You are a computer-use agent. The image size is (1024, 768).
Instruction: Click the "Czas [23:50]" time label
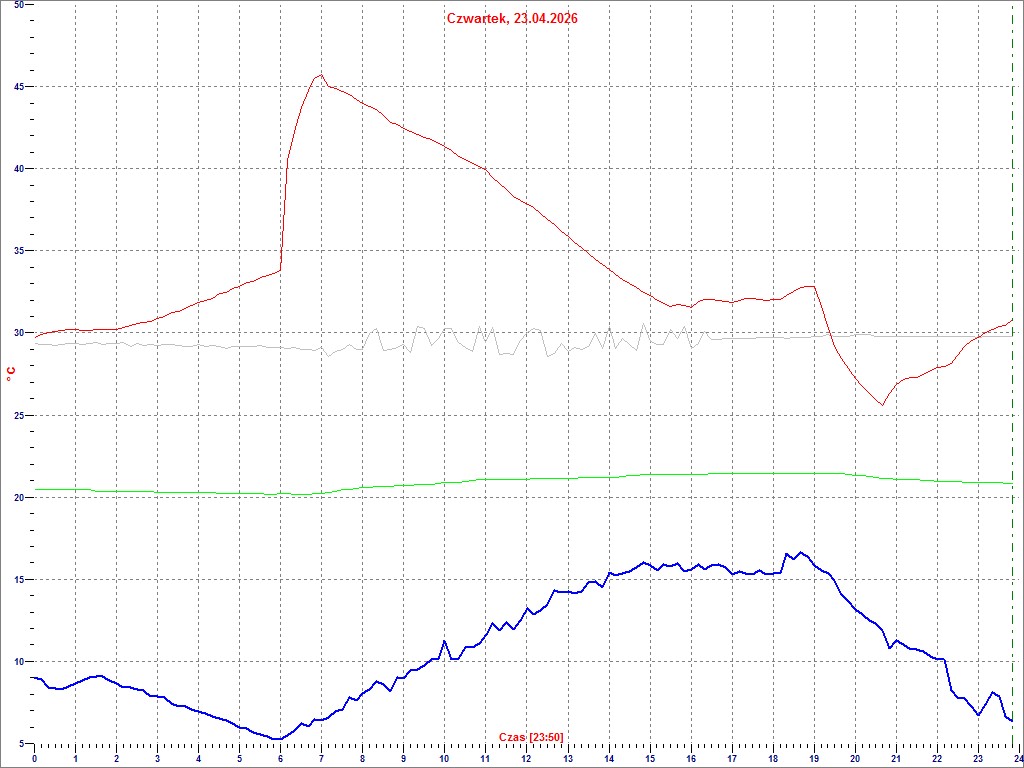pyautogui.click(x=531, y=738)
